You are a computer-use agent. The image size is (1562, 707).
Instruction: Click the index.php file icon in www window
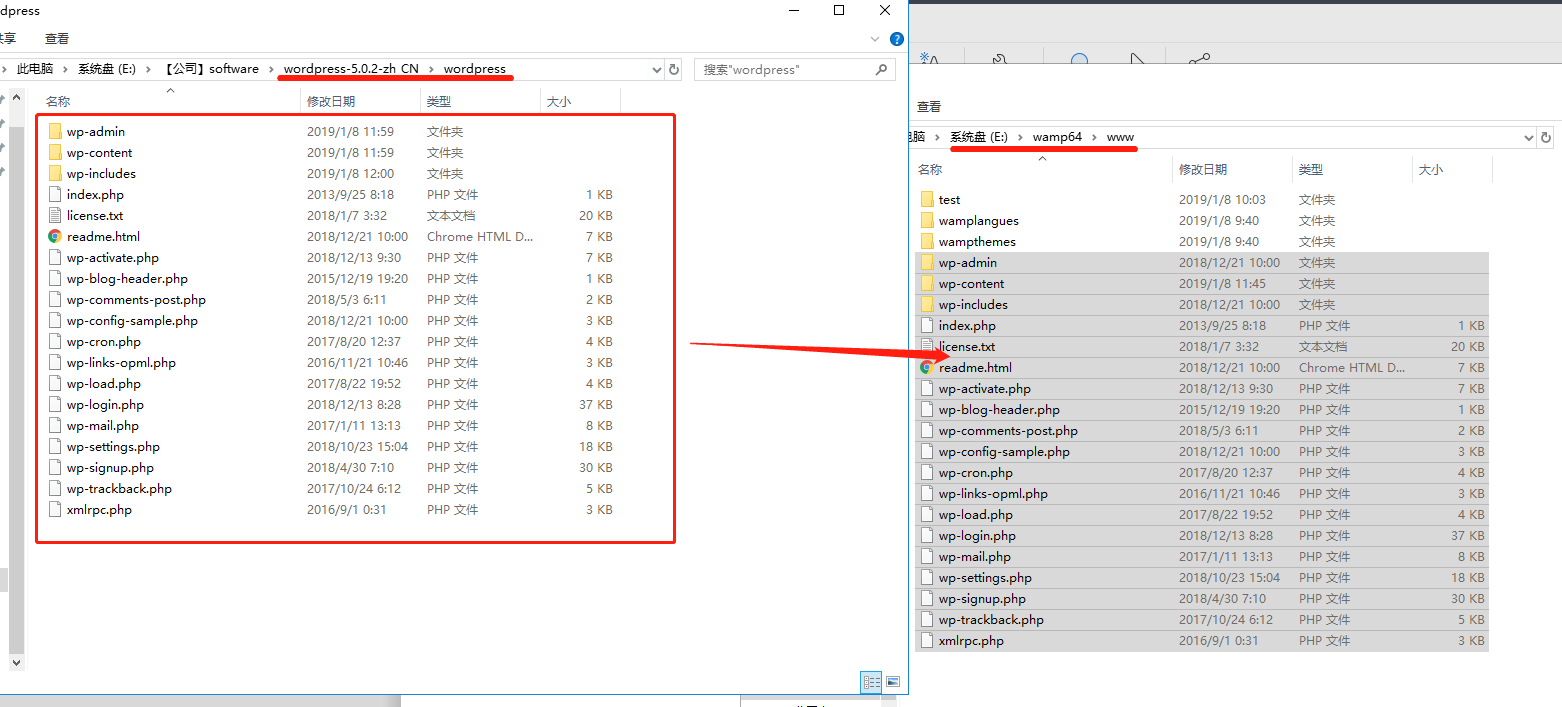(x=927, y=325)
